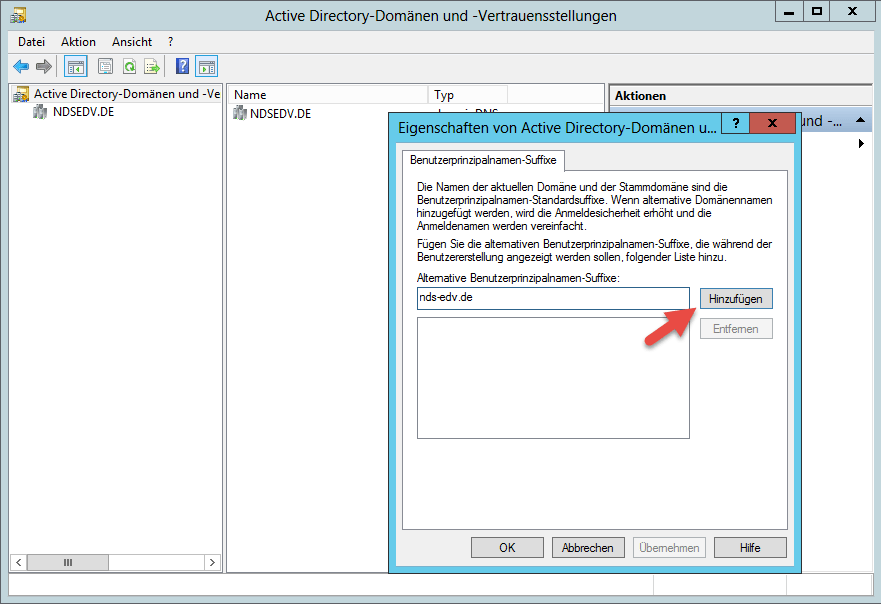Click the NDSEDV.DE domain icon in the list
This screenshot has width=881, height=604.
click(x=239, y=113)
